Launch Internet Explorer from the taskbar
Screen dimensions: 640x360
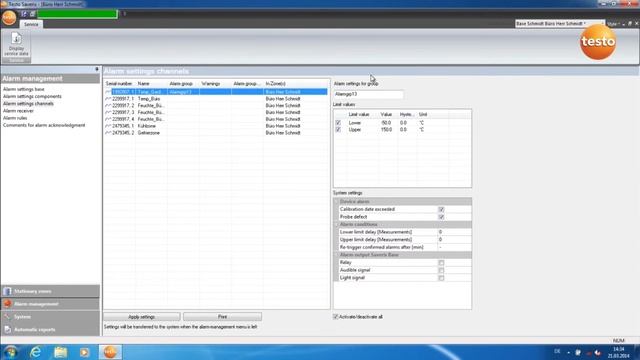(x=36, y=352)
